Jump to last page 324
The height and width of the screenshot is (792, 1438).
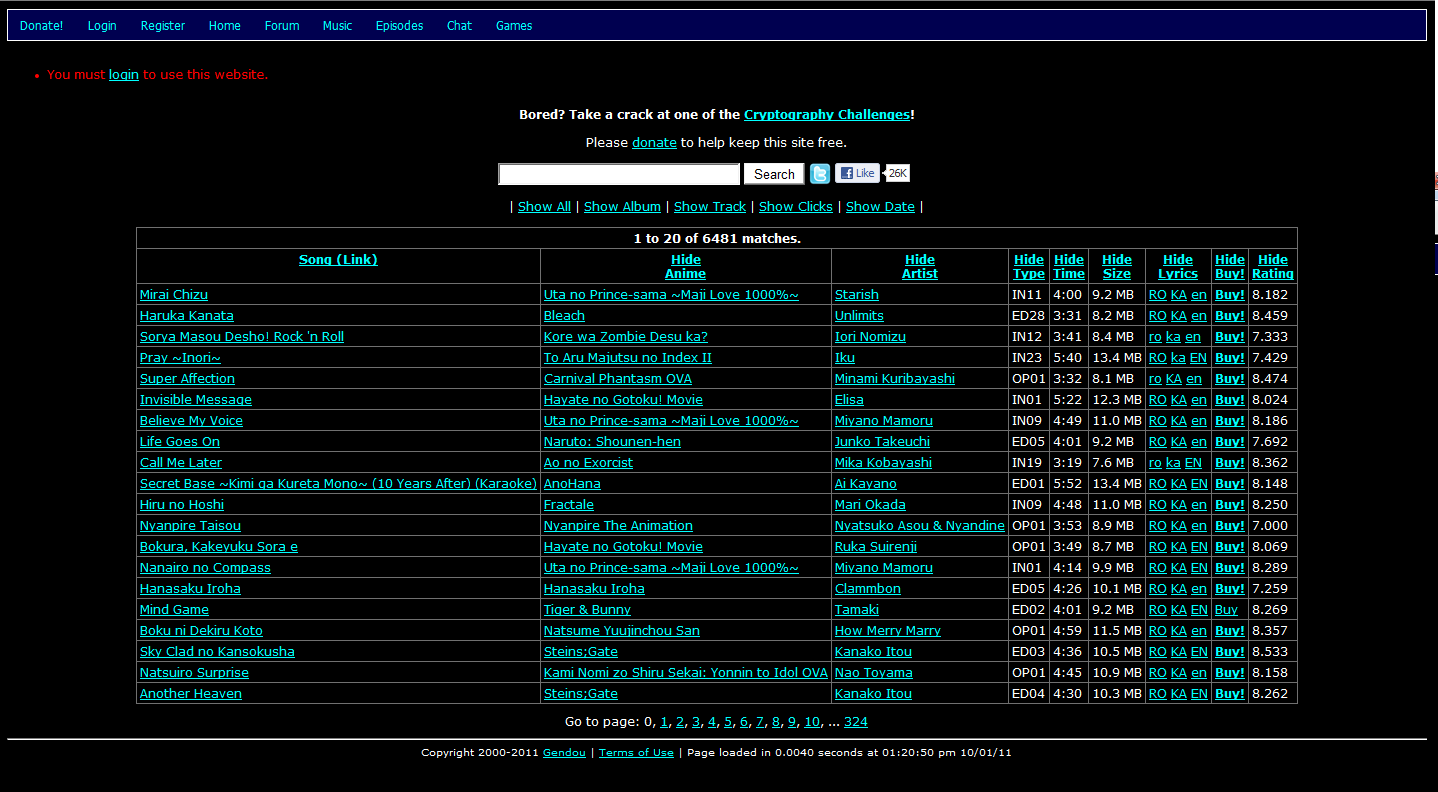click(856, 722)
